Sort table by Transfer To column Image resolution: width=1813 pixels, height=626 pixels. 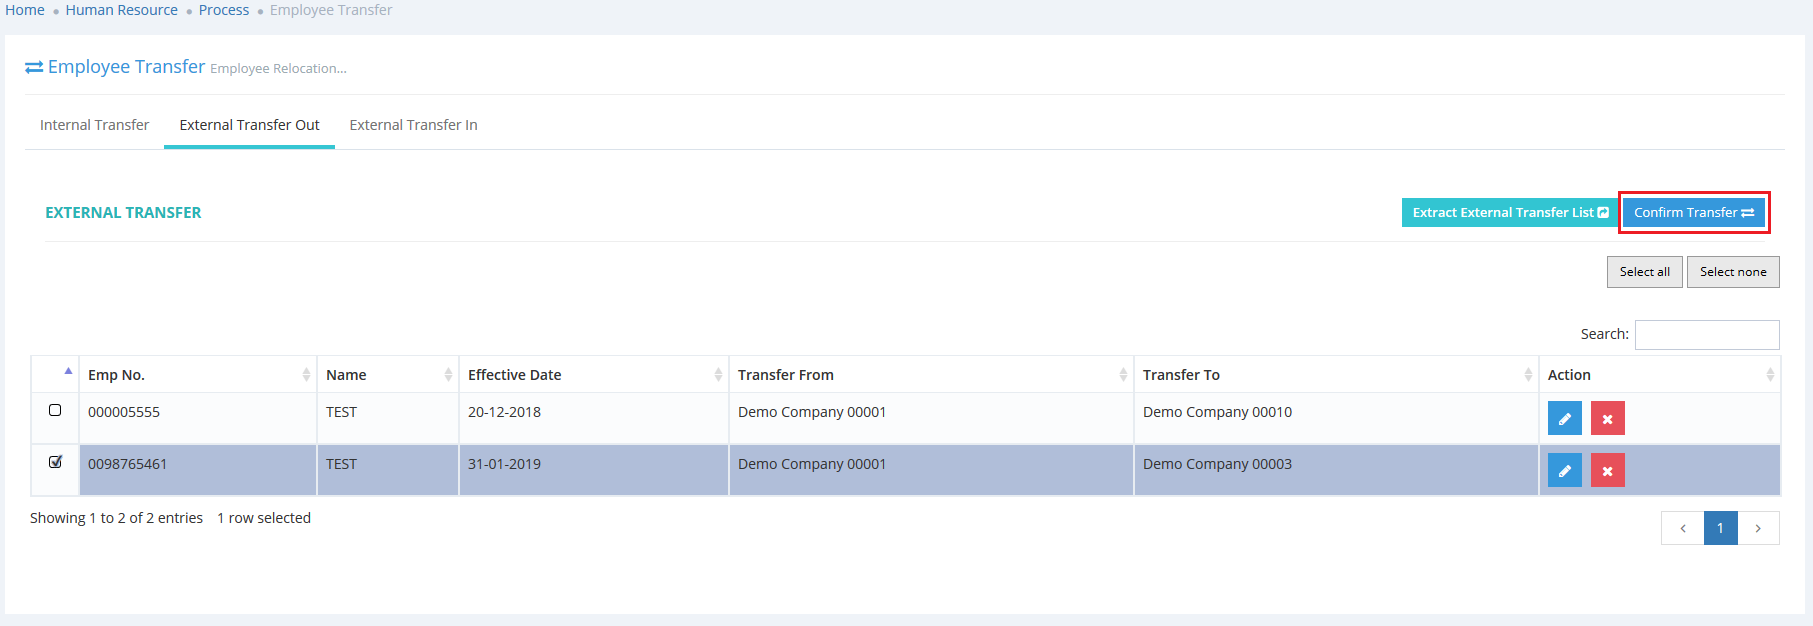point(1335,375)
